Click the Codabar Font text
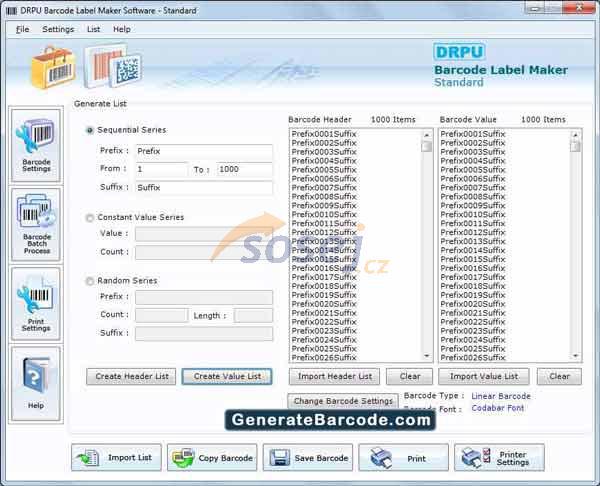 click(x=497, y=408)
